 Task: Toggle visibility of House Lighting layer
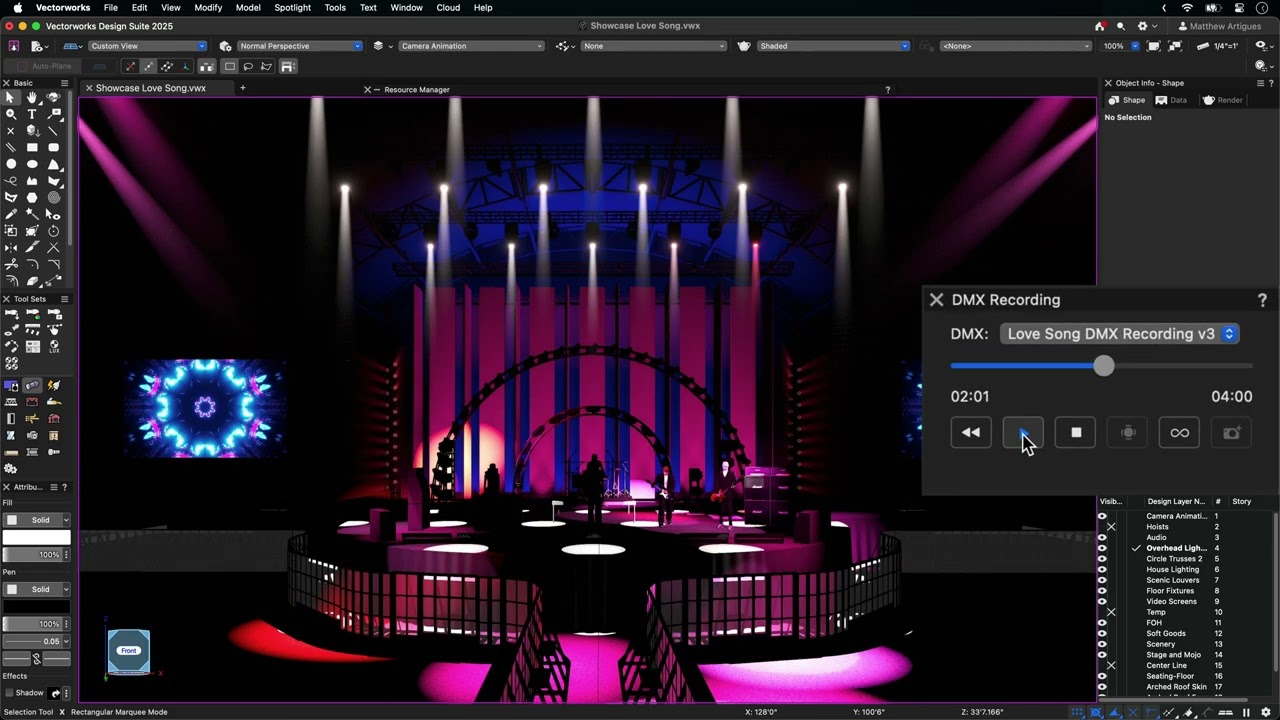[1102, 570]
